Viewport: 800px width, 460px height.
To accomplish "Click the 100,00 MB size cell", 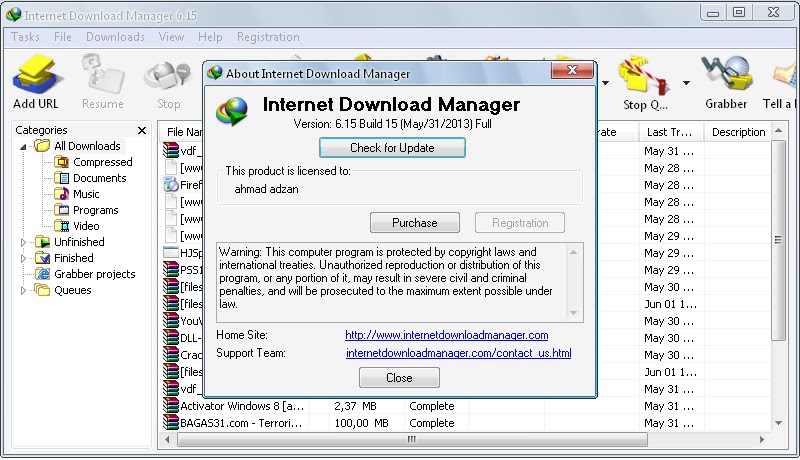I will pos(361,423).
